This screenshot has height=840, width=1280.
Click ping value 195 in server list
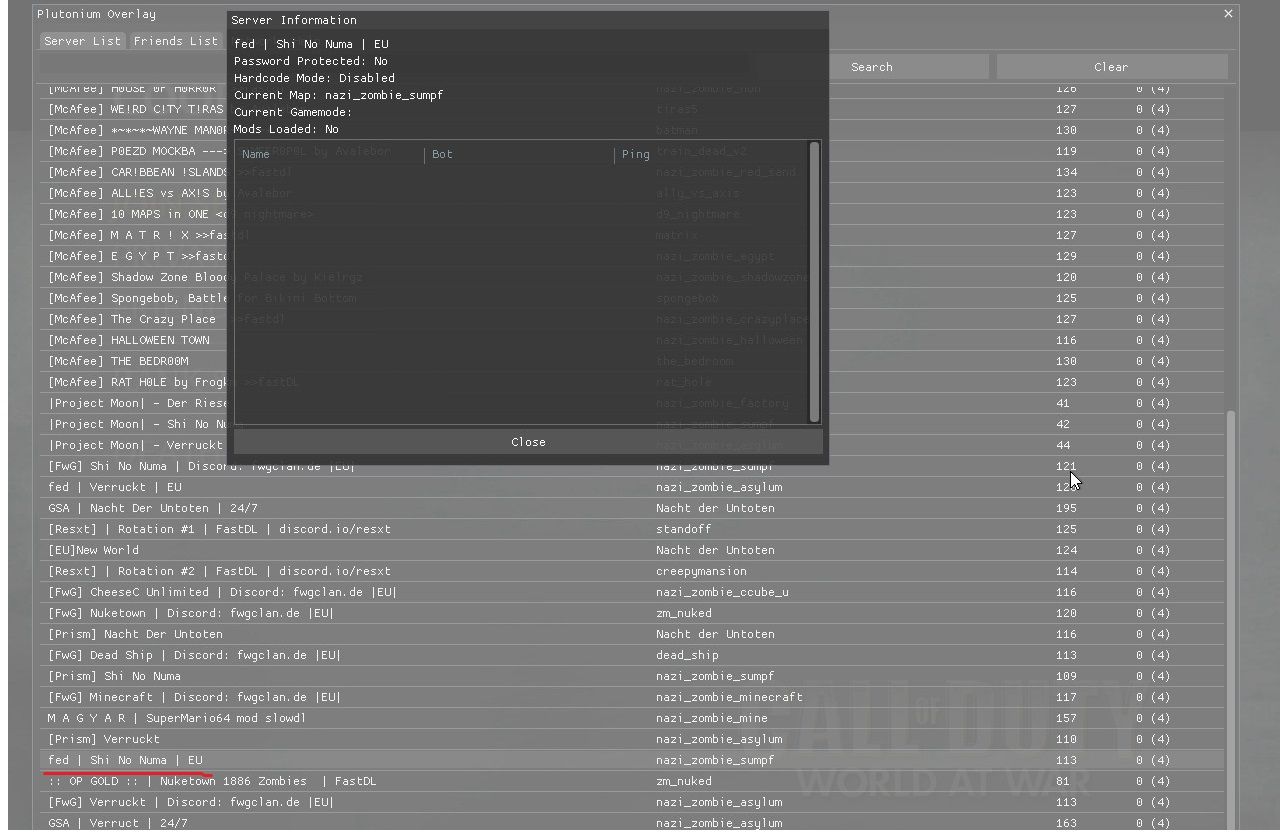(1066, 508)
